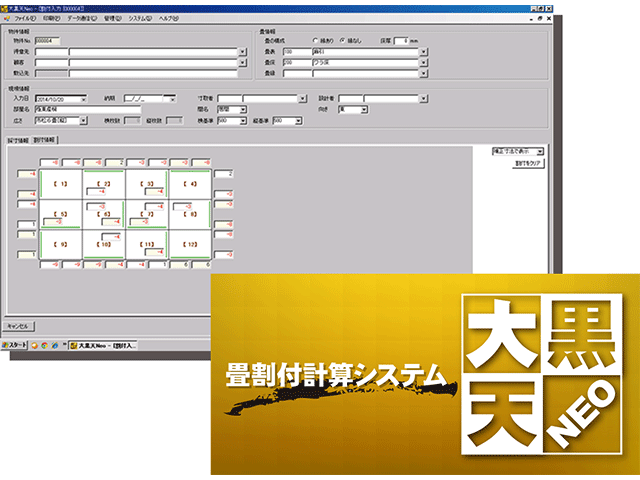Select tatami cell [ 9] in the layout
Viewport: 640px width, 480px height.
pos(60,244)
